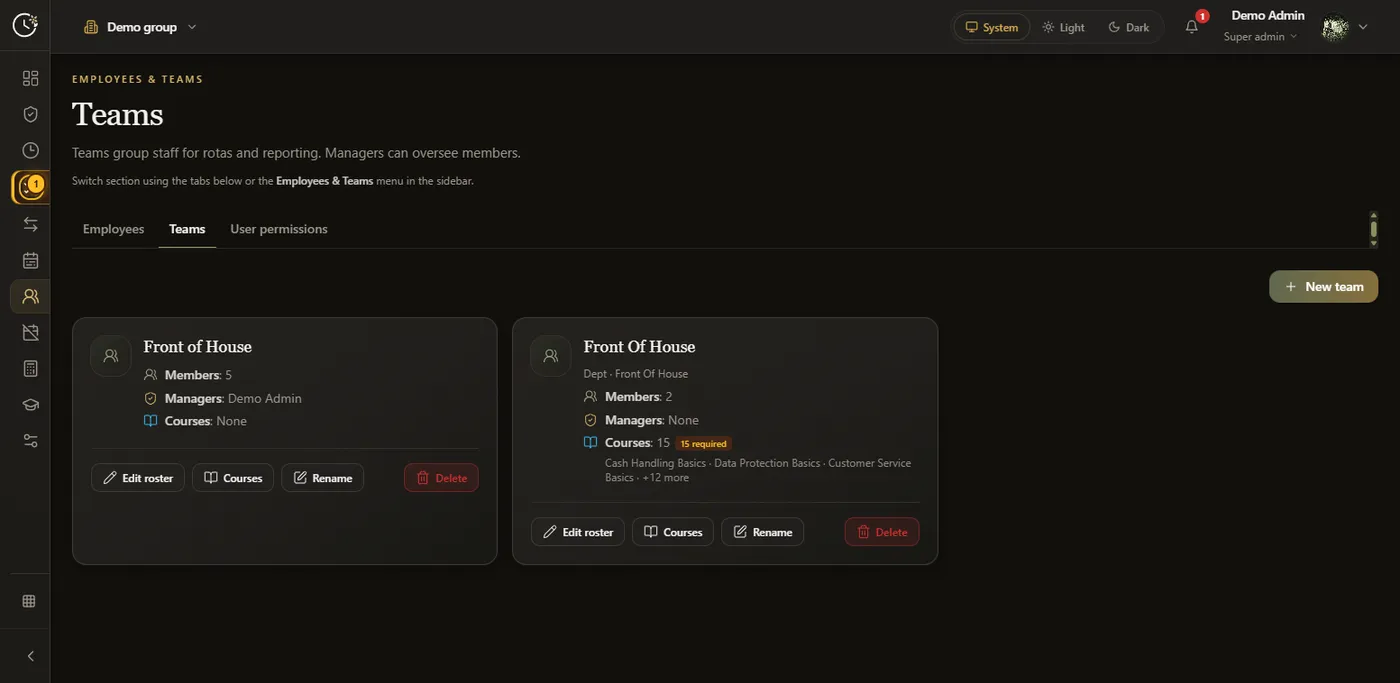Delete the 2-member Front Of House team

pos(882,532)
